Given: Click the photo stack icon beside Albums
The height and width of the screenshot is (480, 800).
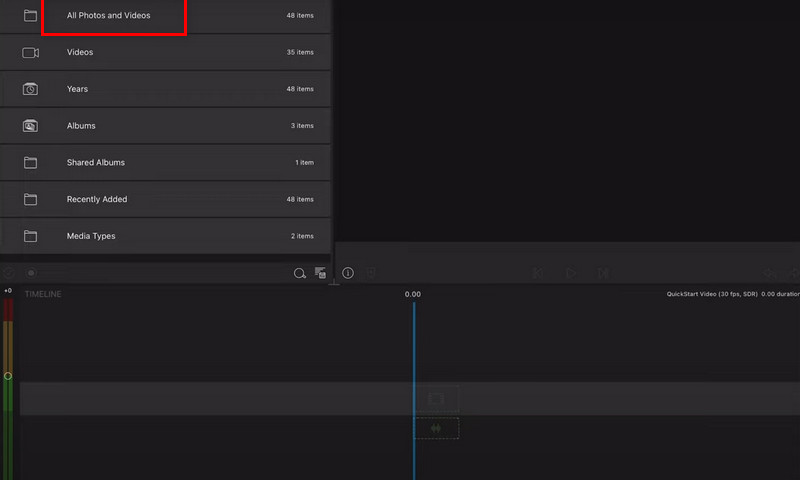Looking at the screenshot, I should pyautogui.click(x=30, y=126).
